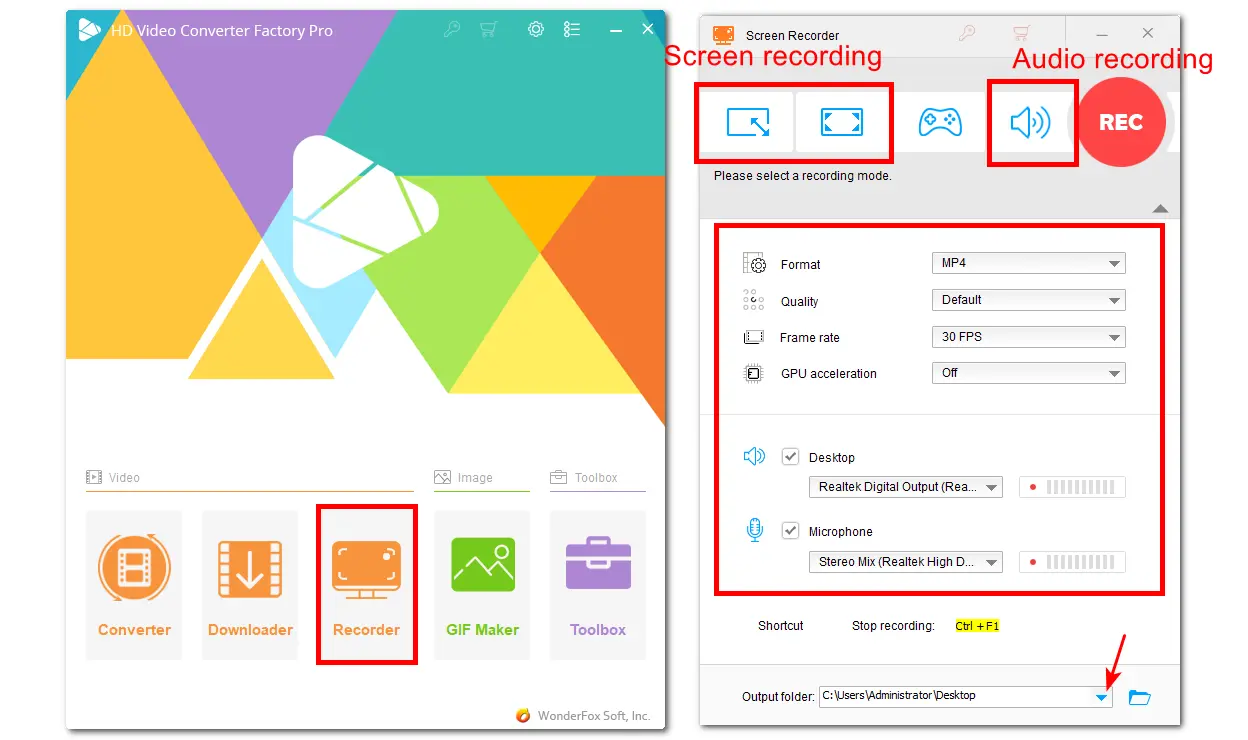Uncheck the Microphone audio checkbox
Screen dimensions: 1248x740
pyautogui.click(x=790, y=531)
